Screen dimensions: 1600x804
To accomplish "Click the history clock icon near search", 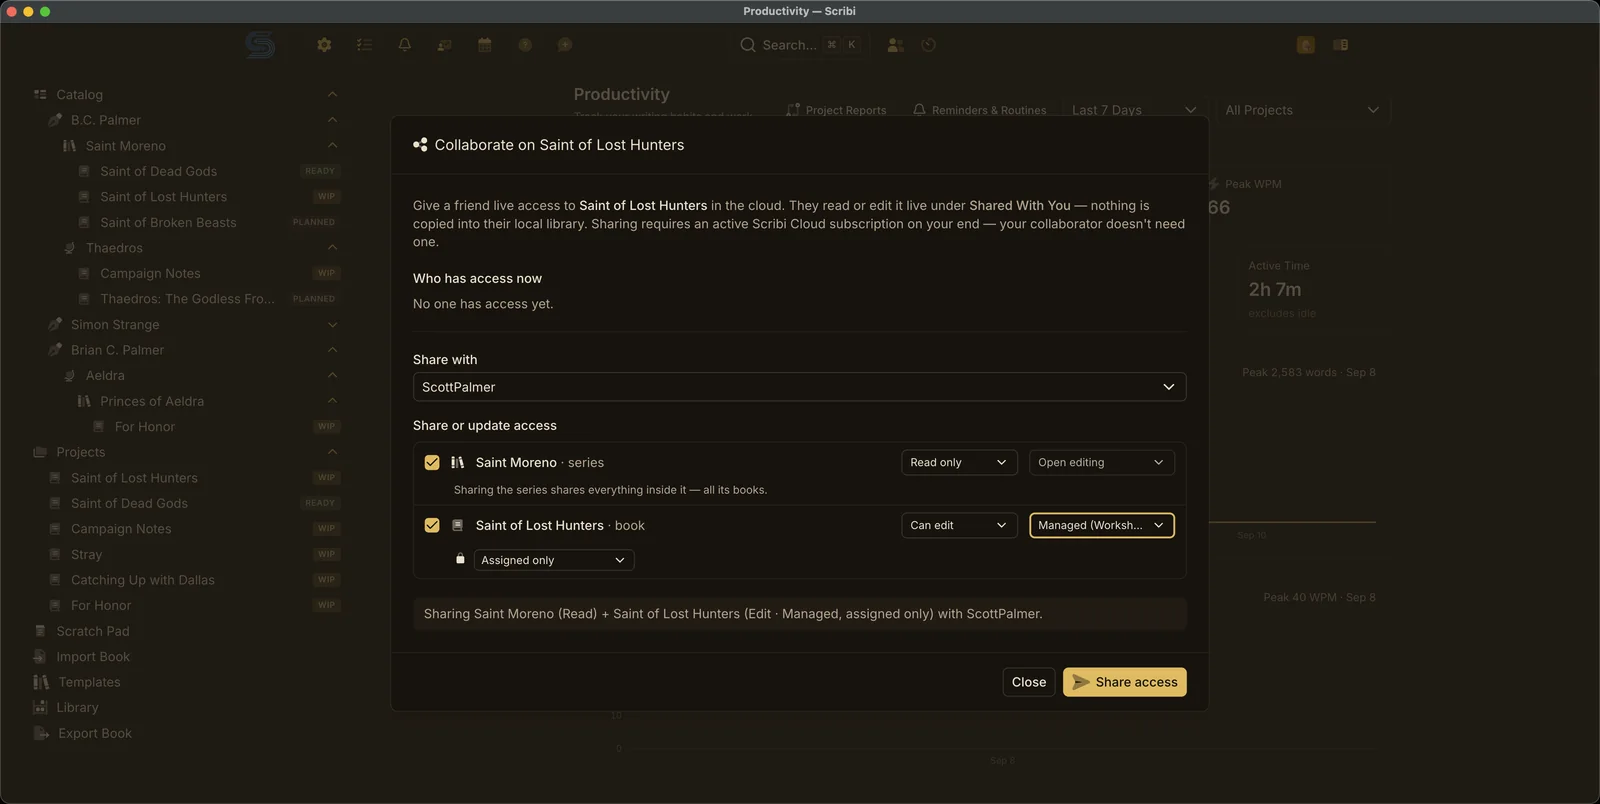I will pos(929,45).
